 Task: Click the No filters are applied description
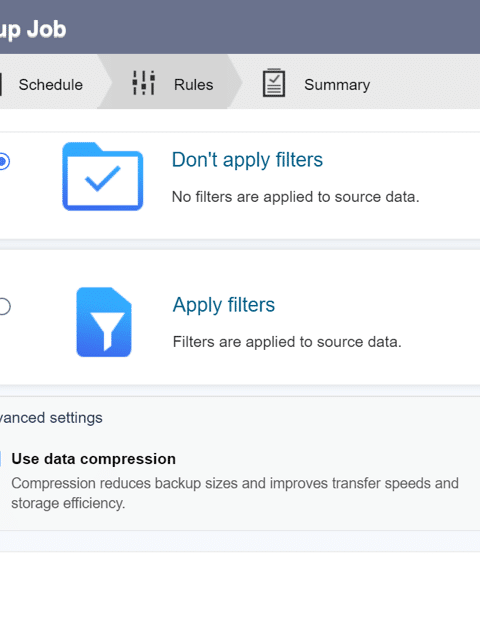click(x=295, y=197)
